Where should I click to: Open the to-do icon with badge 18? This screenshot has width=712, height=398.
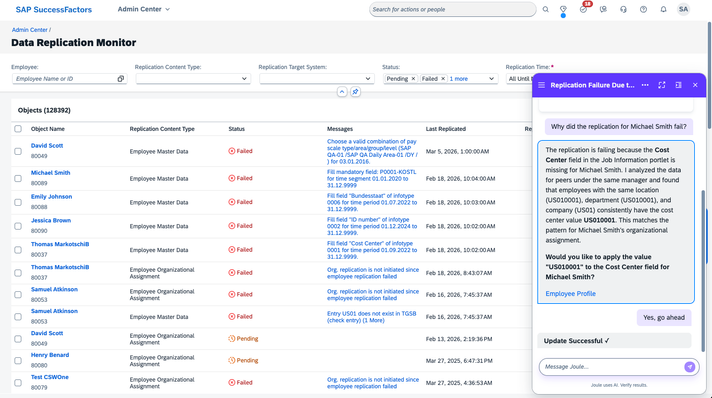[x=583, y=9]
